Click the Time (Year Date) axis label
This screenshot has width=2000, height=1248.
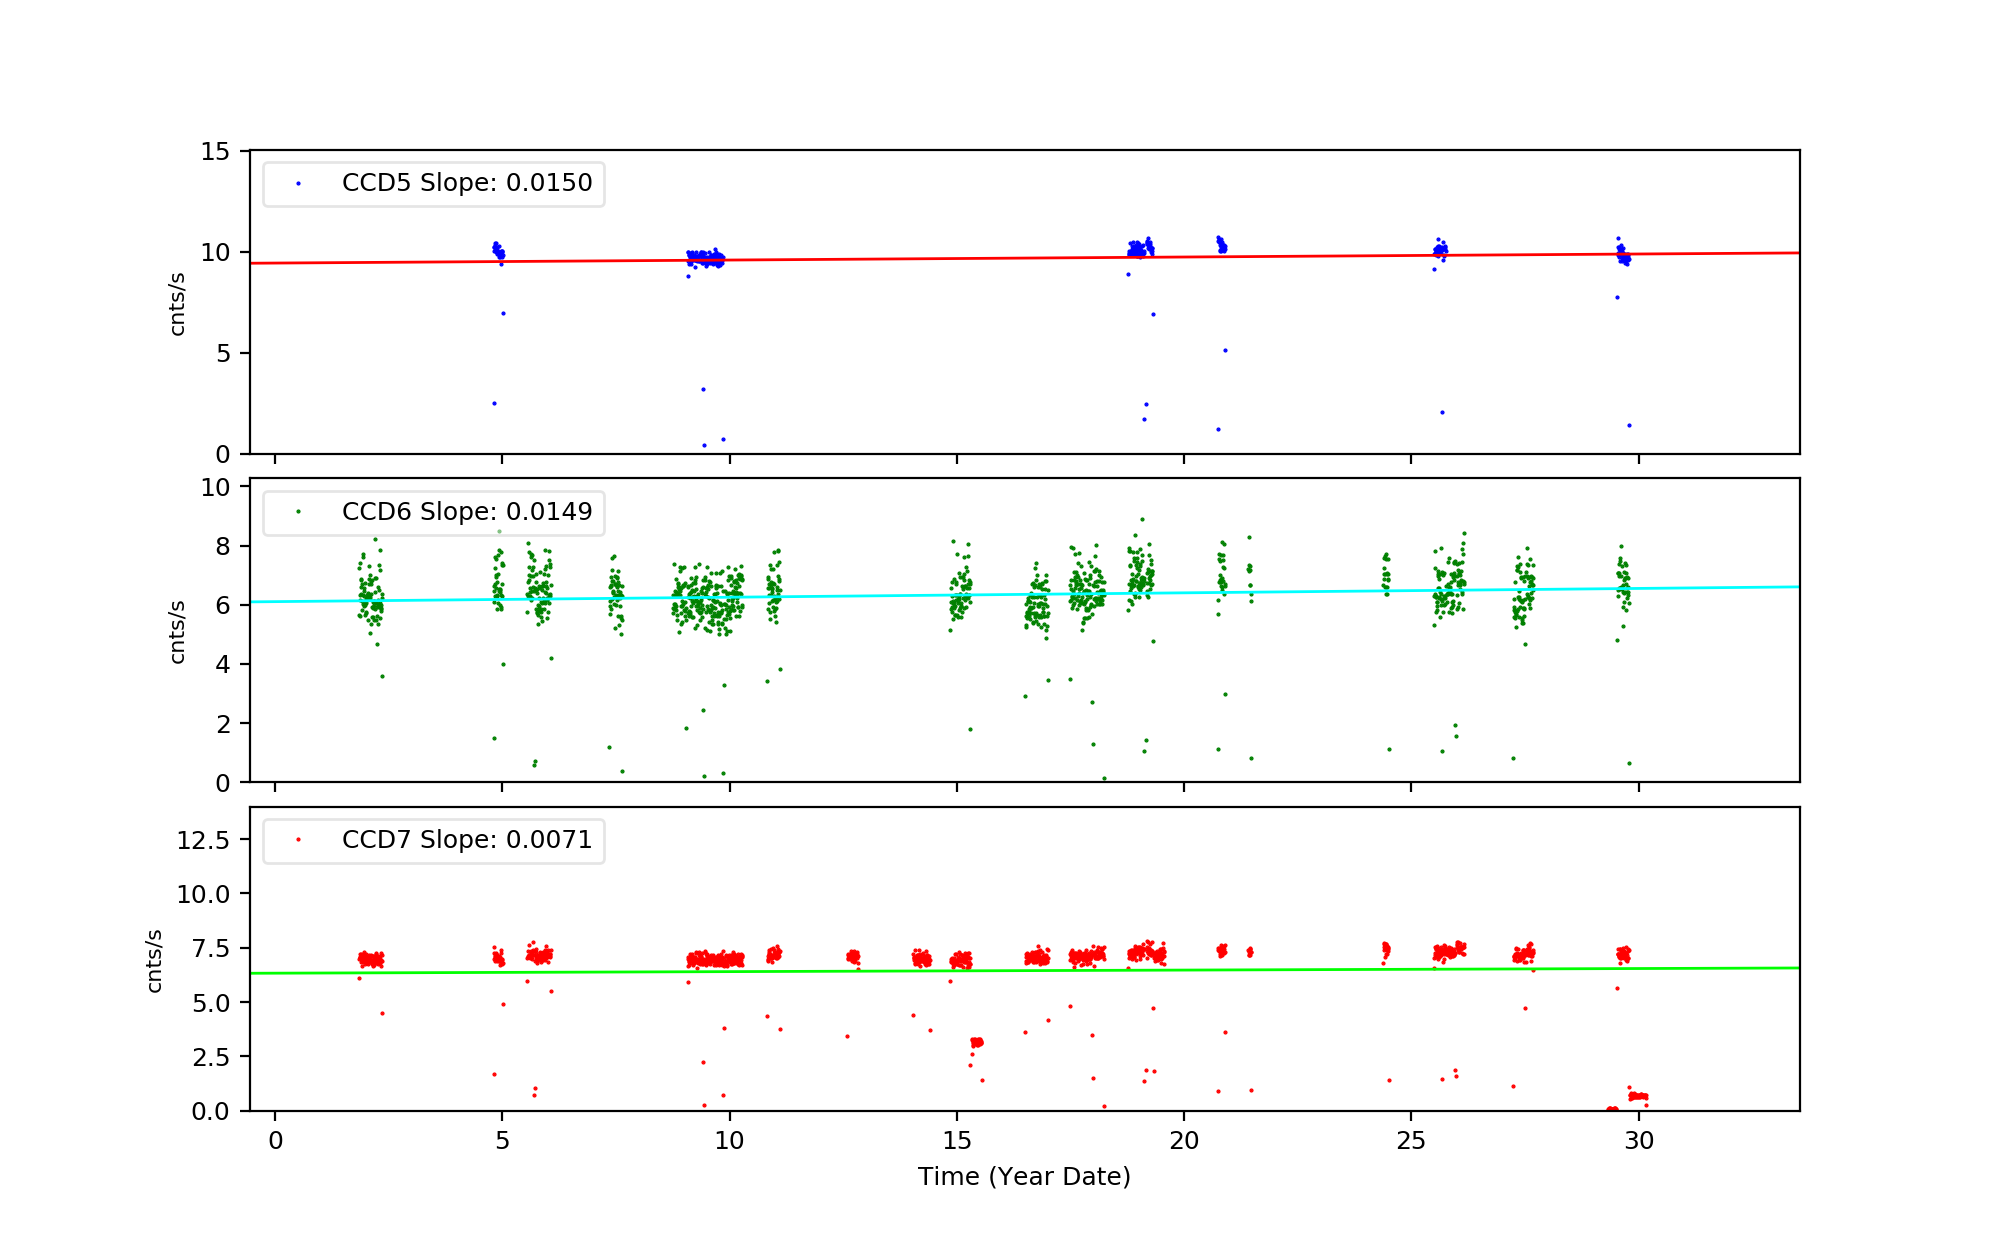point(1024,1177)
